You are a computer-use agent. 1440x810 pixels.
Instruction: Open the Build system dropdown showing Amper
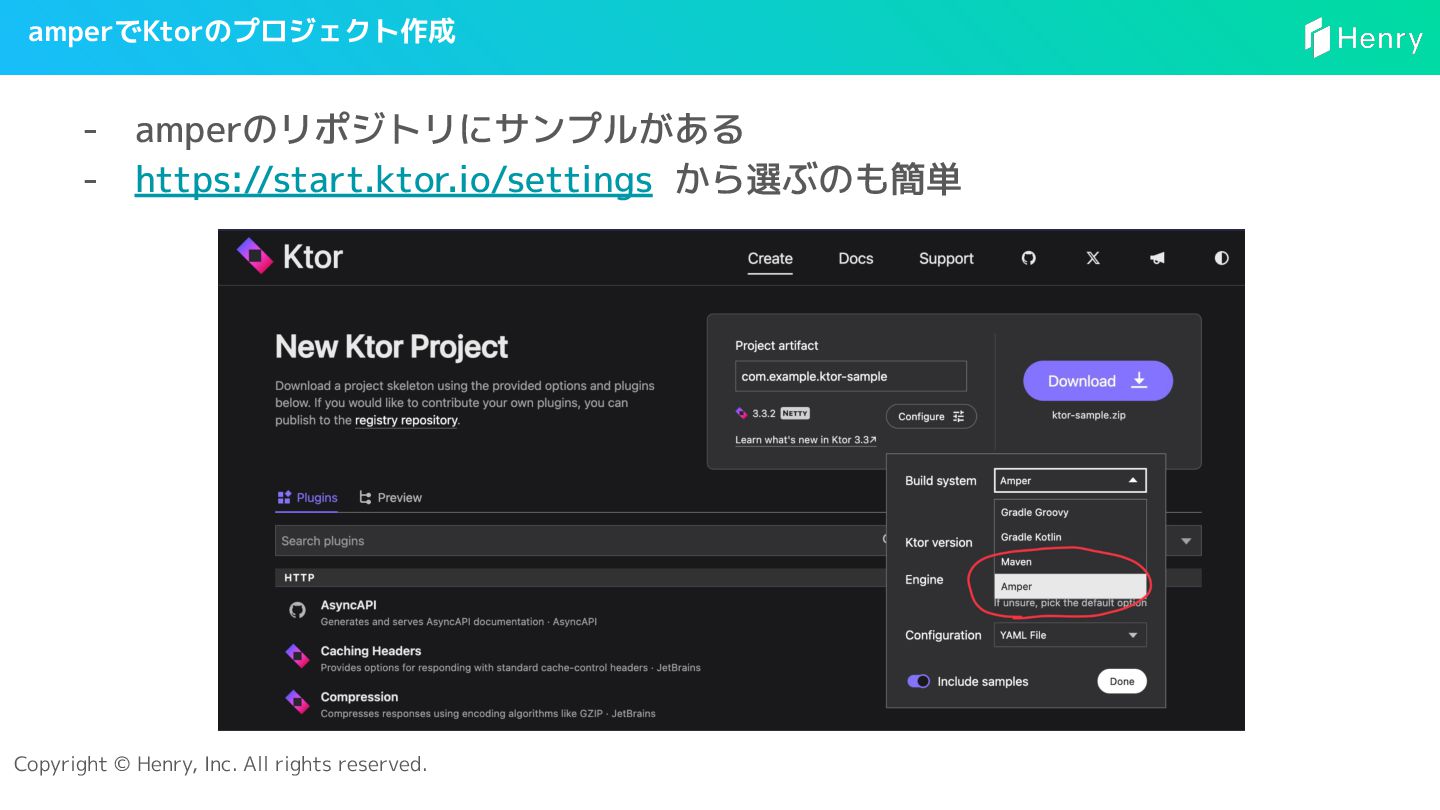tap(1070, 481)
